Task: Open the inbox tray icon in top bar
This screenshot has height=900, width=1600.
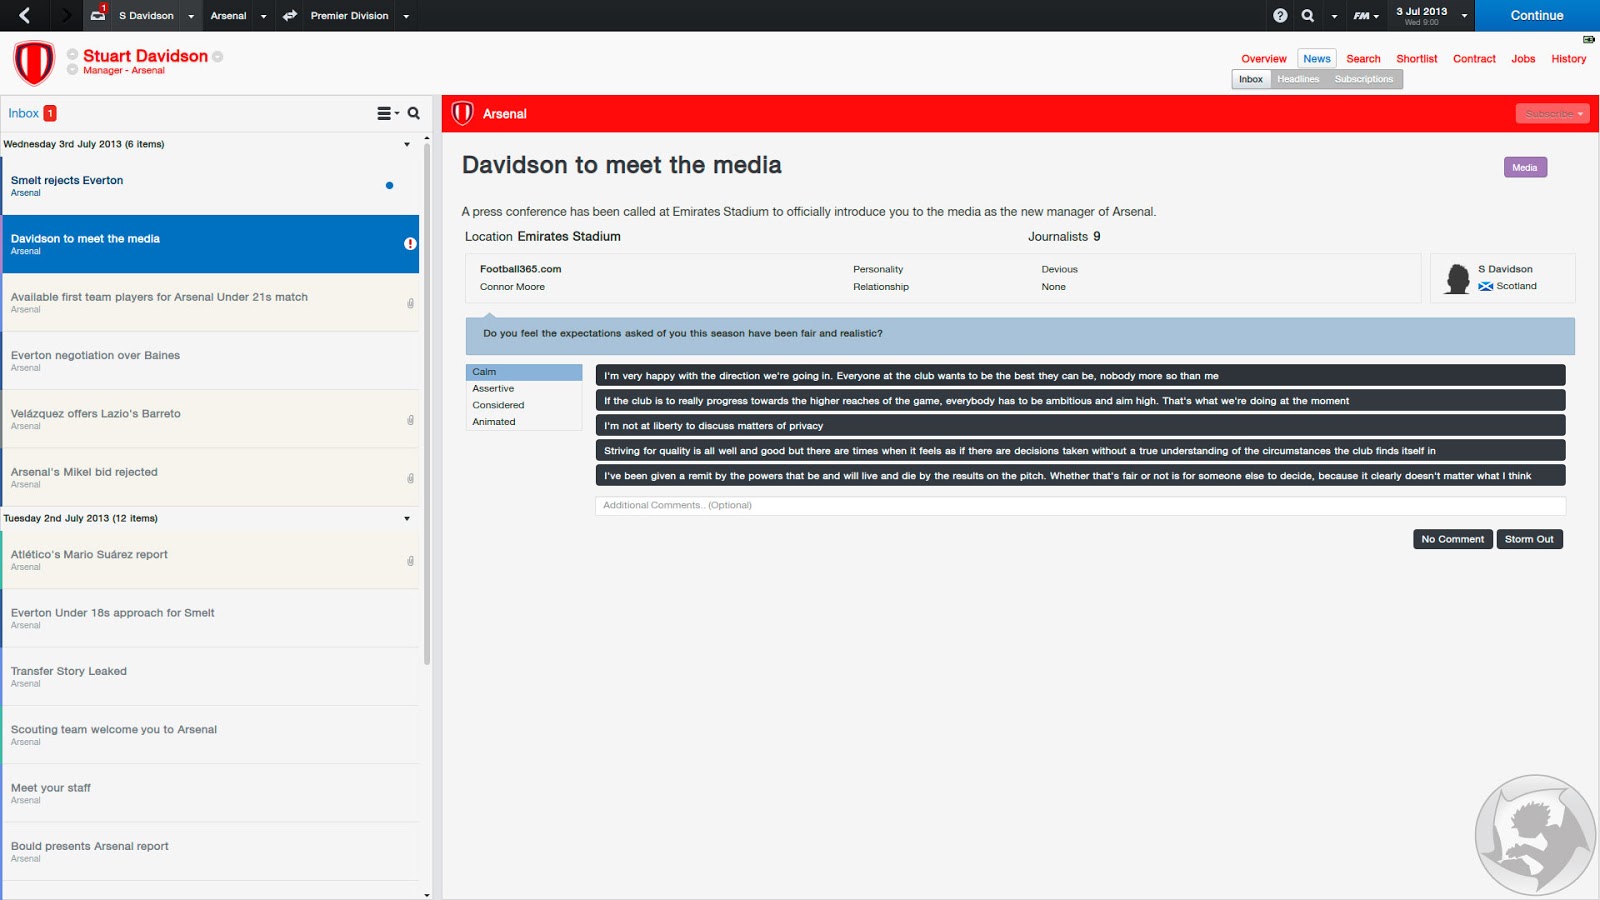Action: tap(98, 15)
